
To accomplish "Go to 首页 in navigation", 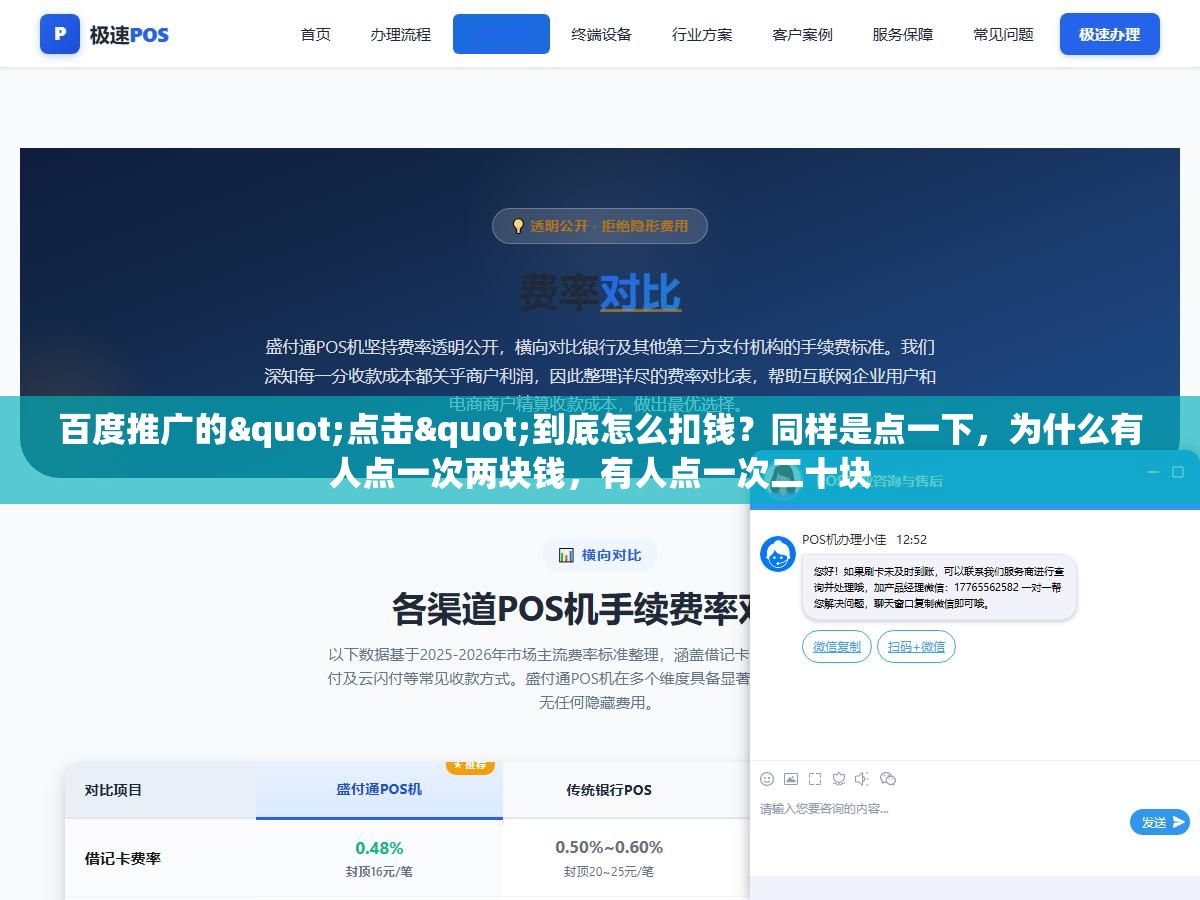I will point(316,34).
